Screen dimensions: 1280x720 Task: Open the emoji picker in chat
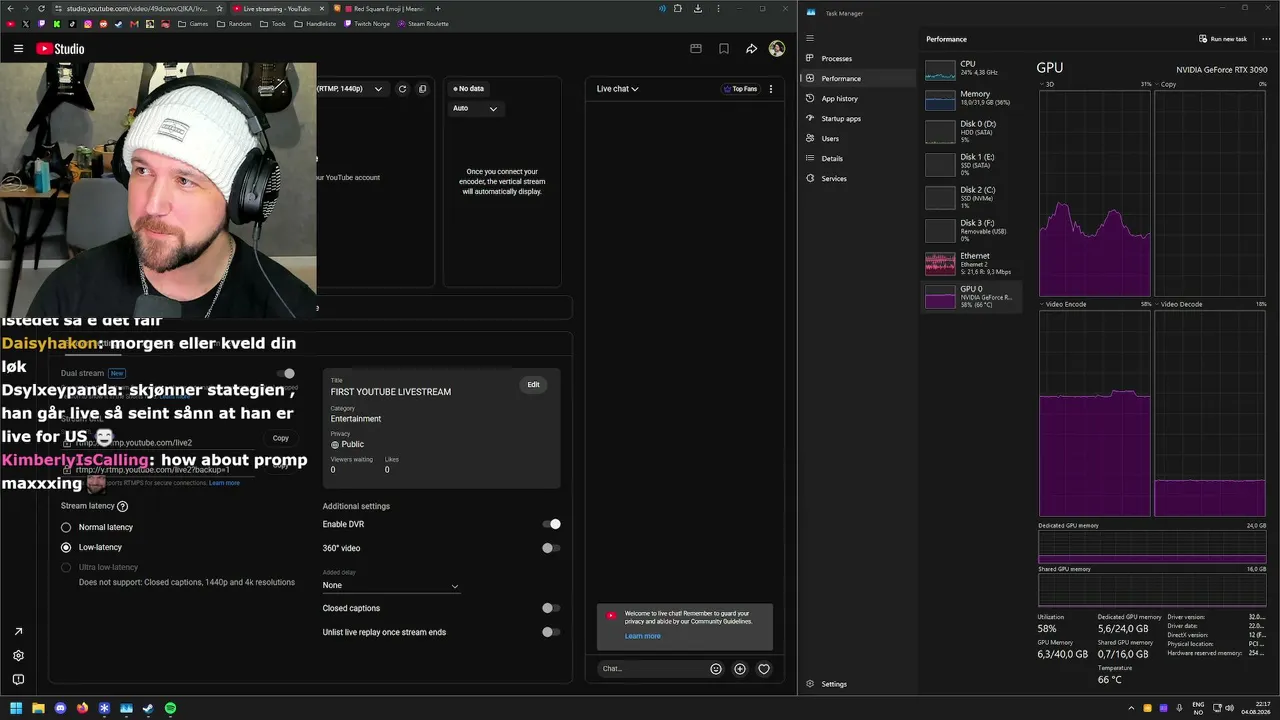[x=716, y=669]
